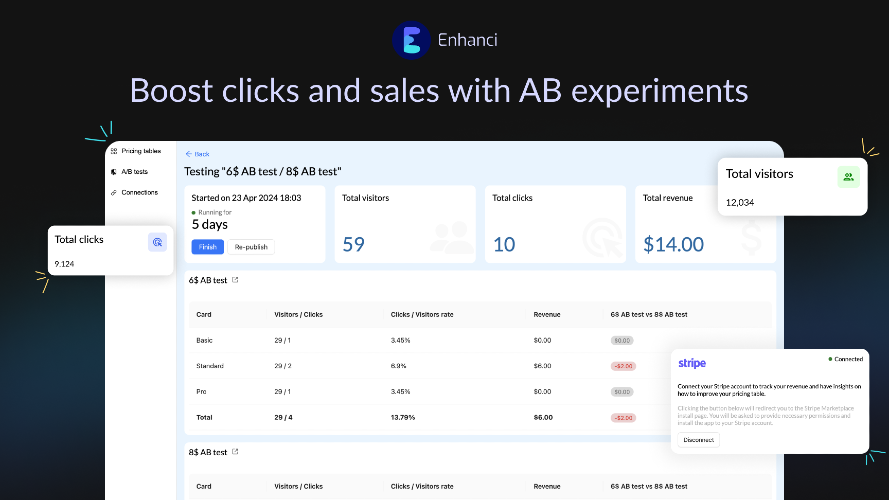Go Back using the arrow link
The width and height of the screenshot is (889, 500).
(197, 154)
